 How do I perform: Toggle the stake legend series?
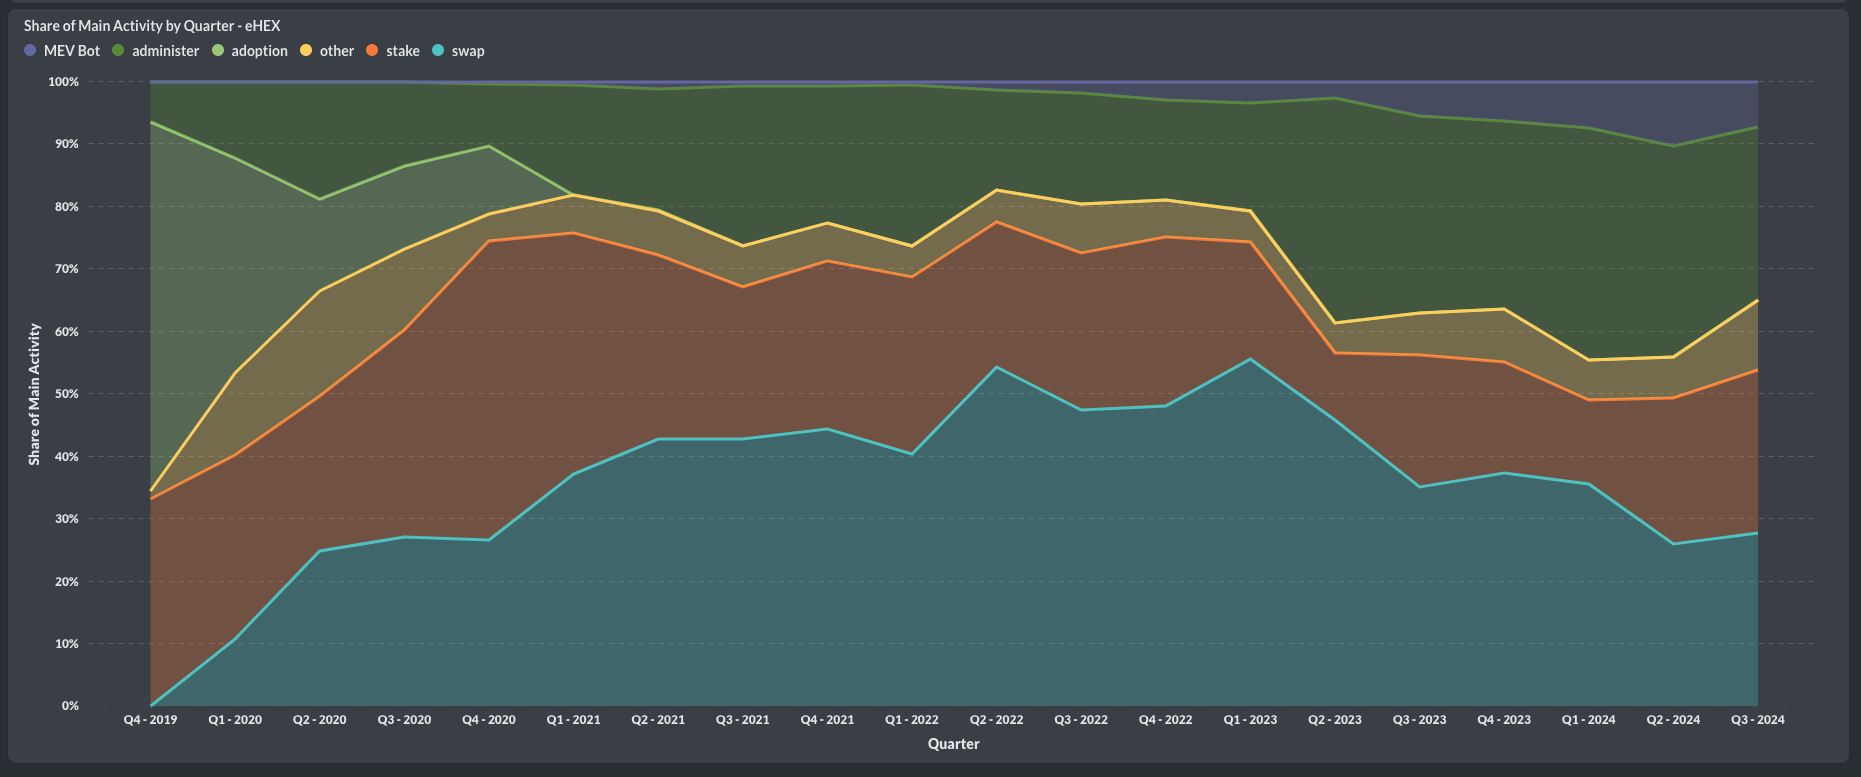coord(393,51)
